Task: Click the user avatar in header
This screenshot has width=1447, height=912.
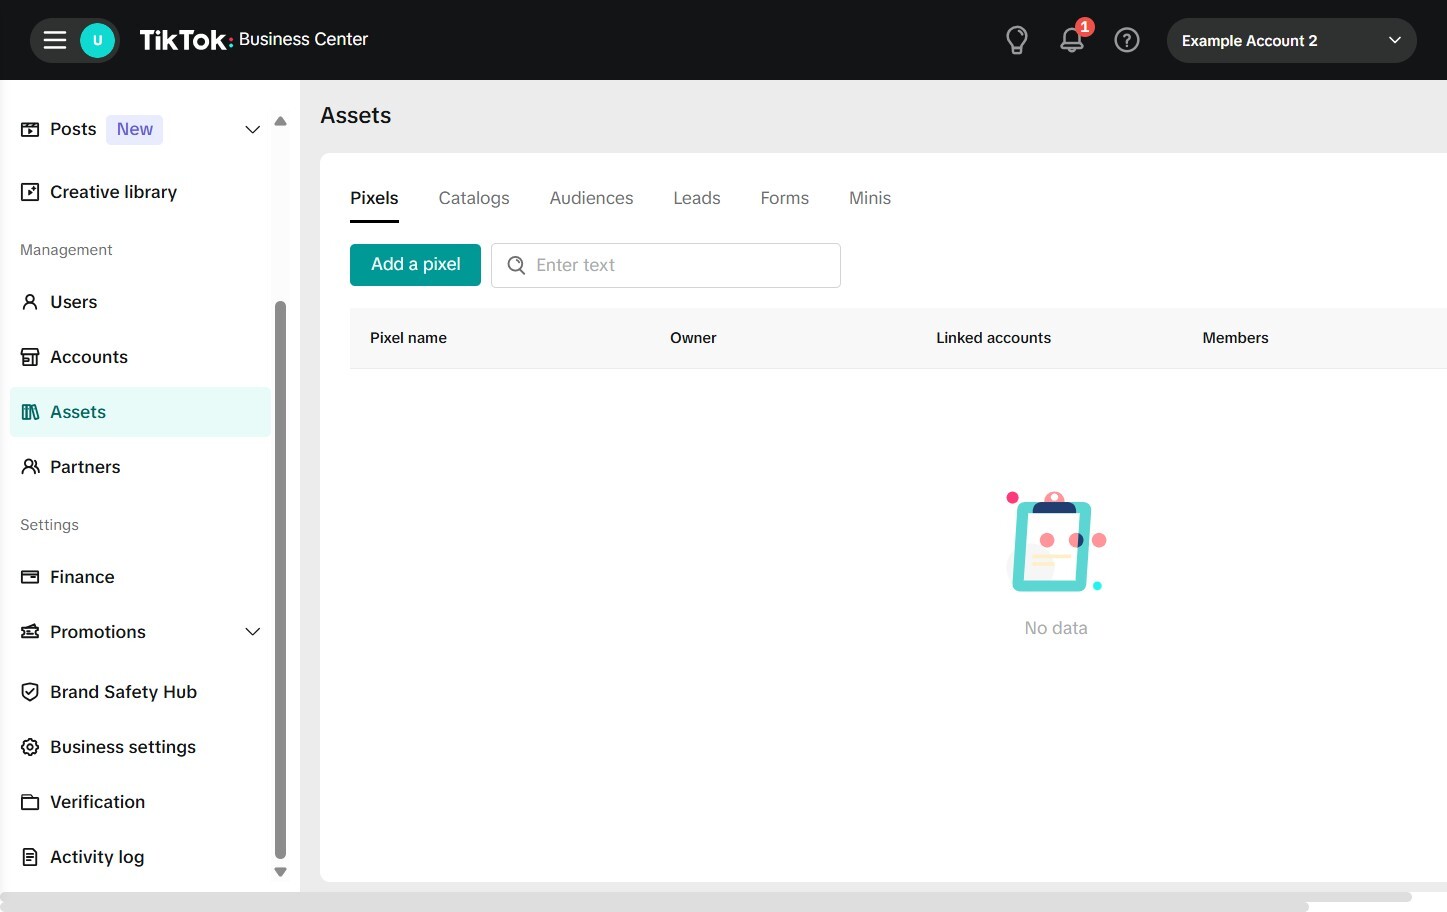Action: click(97, 40)
